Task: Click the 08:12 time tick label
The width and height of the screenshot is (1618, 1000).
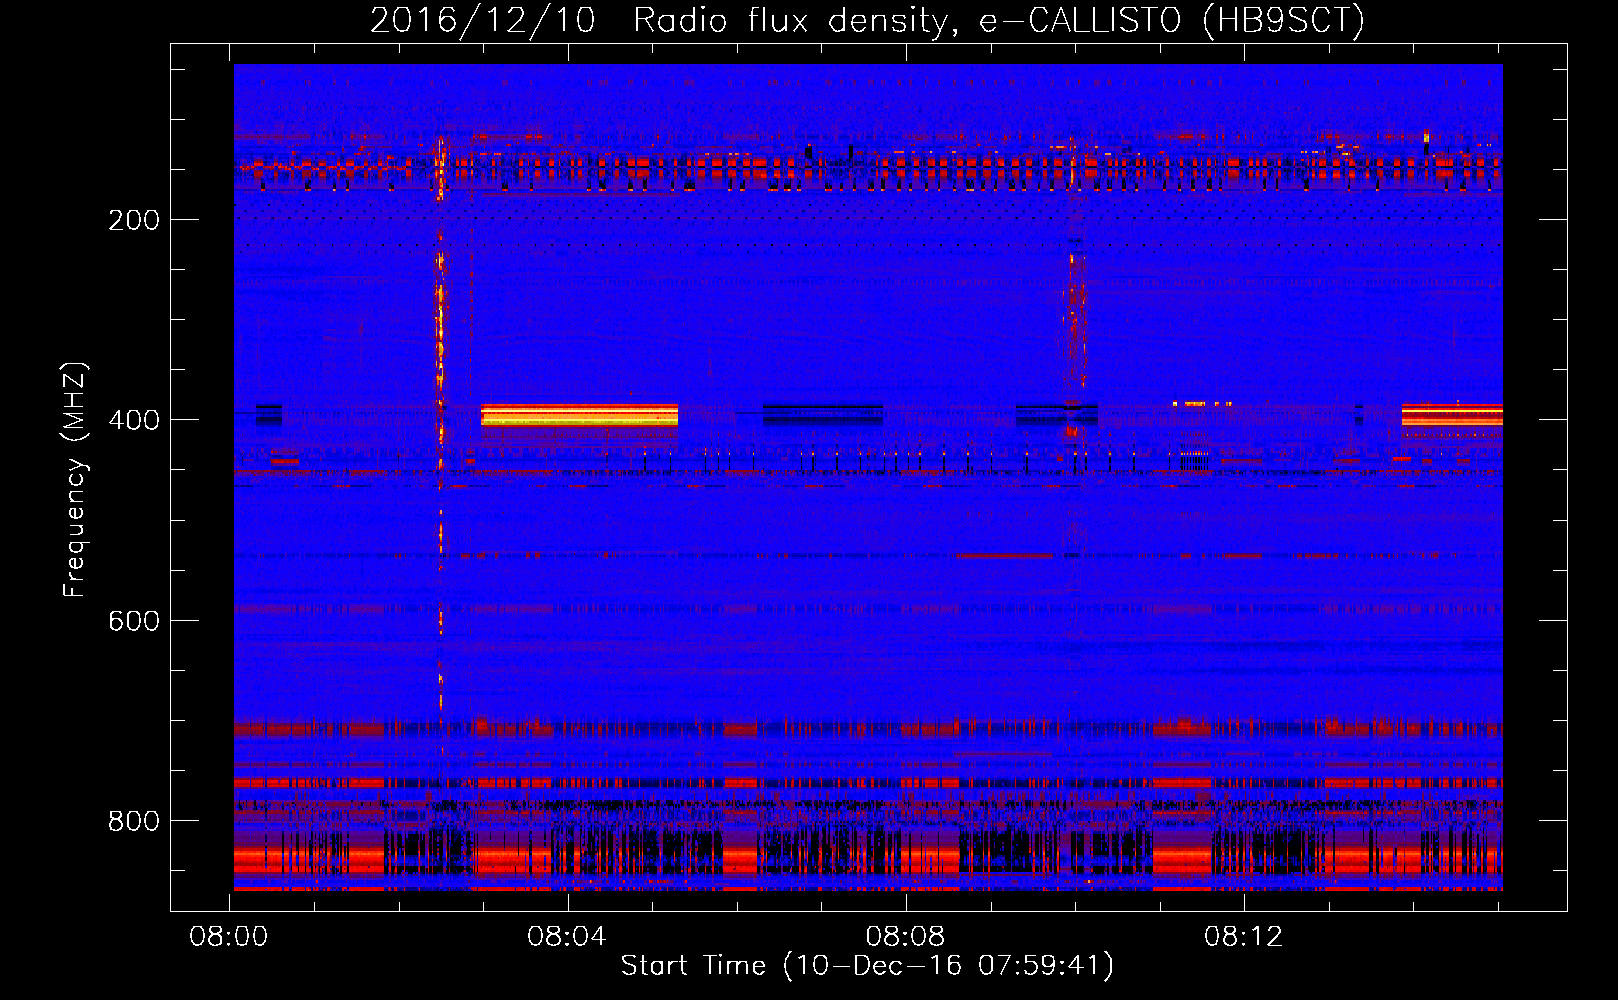Action: click(x=1243, y=937)
